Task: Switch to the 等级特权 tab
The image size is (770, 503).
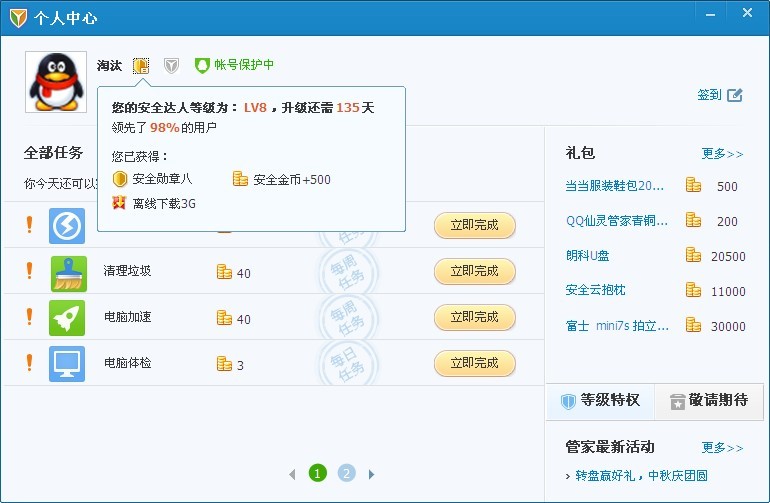Action: tap(600, 401)
